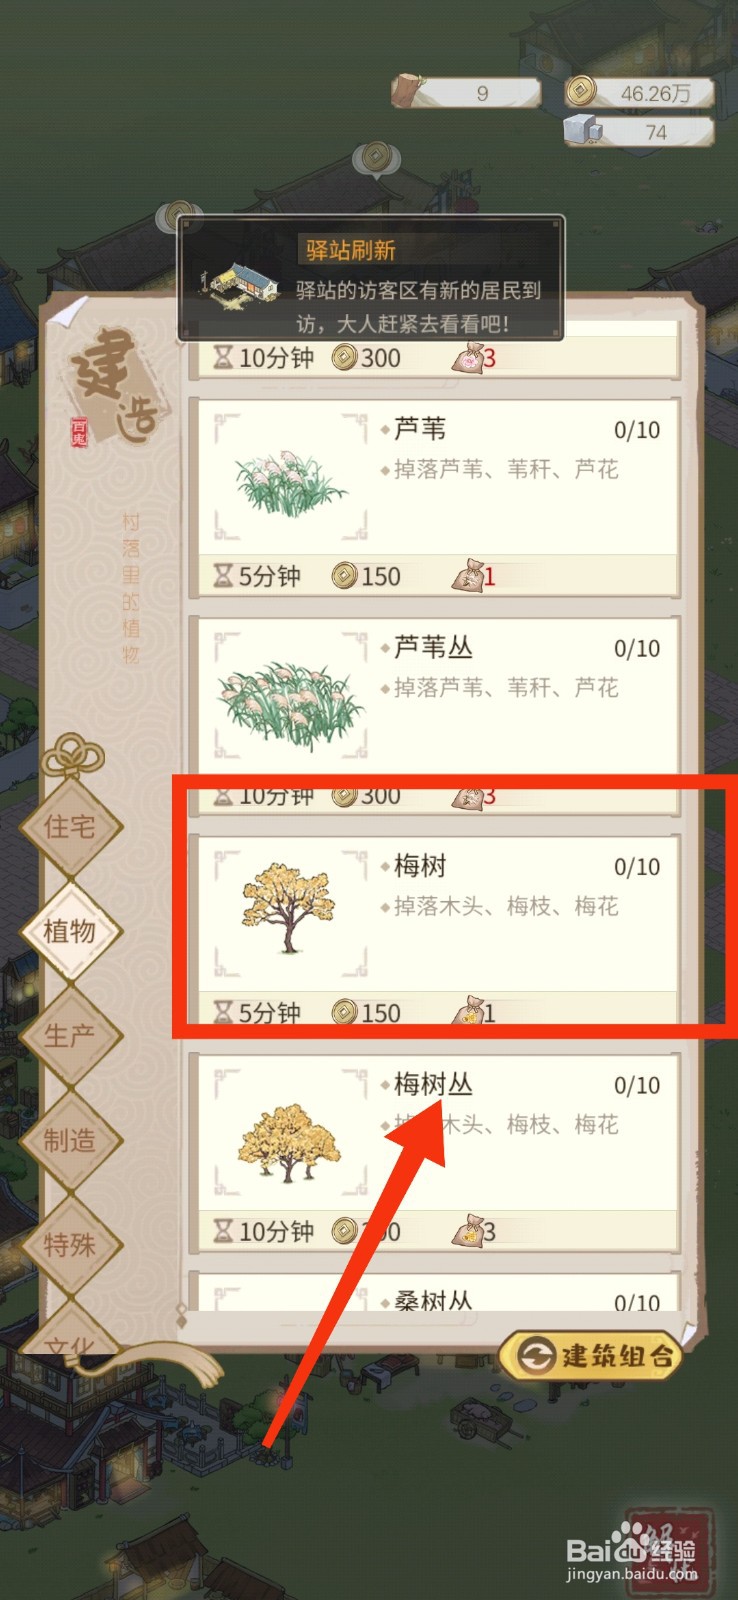Tap the coin cost icon on 梅树丛 card
Screen dimensions: 738x1600
[x=344, y=1230]
